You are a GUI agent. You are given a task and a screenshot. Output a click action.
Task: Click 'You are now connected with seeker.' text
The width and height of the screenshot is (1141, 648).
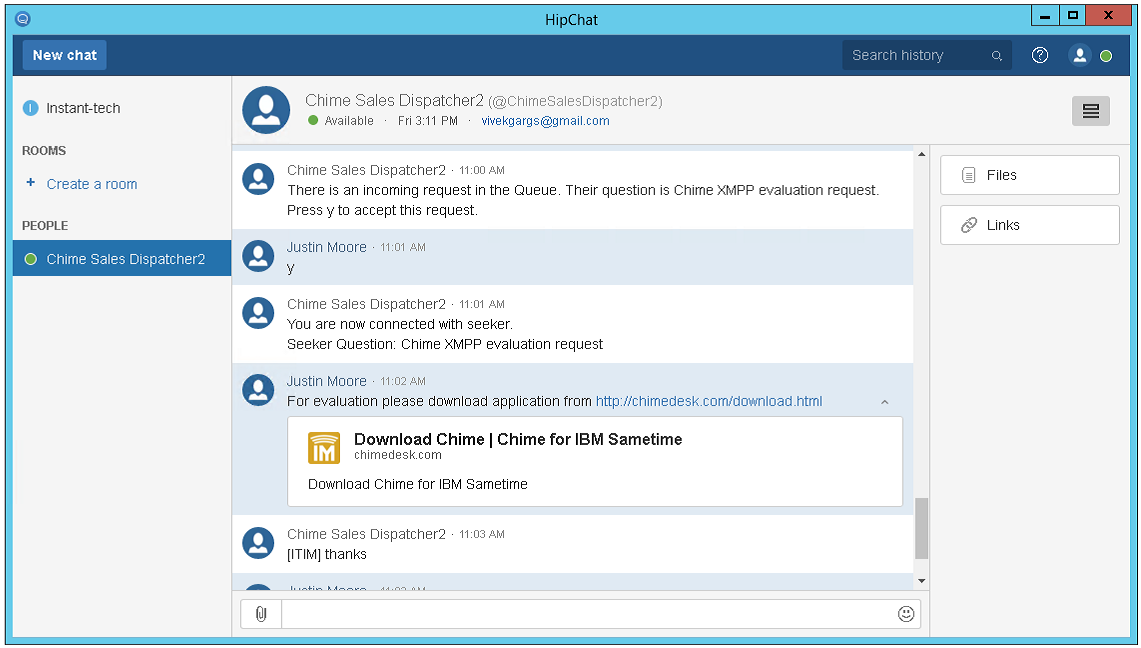(399, 324)
